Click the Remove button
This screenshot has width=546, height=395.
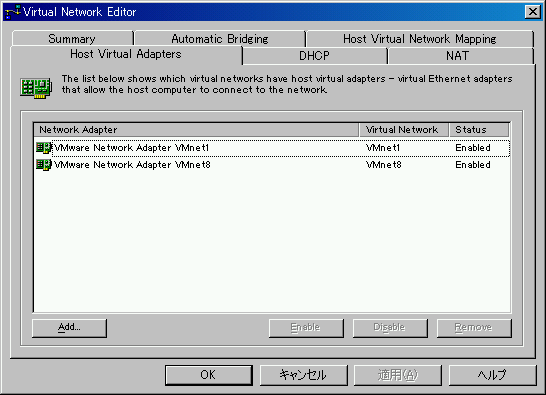click(474, 328)
